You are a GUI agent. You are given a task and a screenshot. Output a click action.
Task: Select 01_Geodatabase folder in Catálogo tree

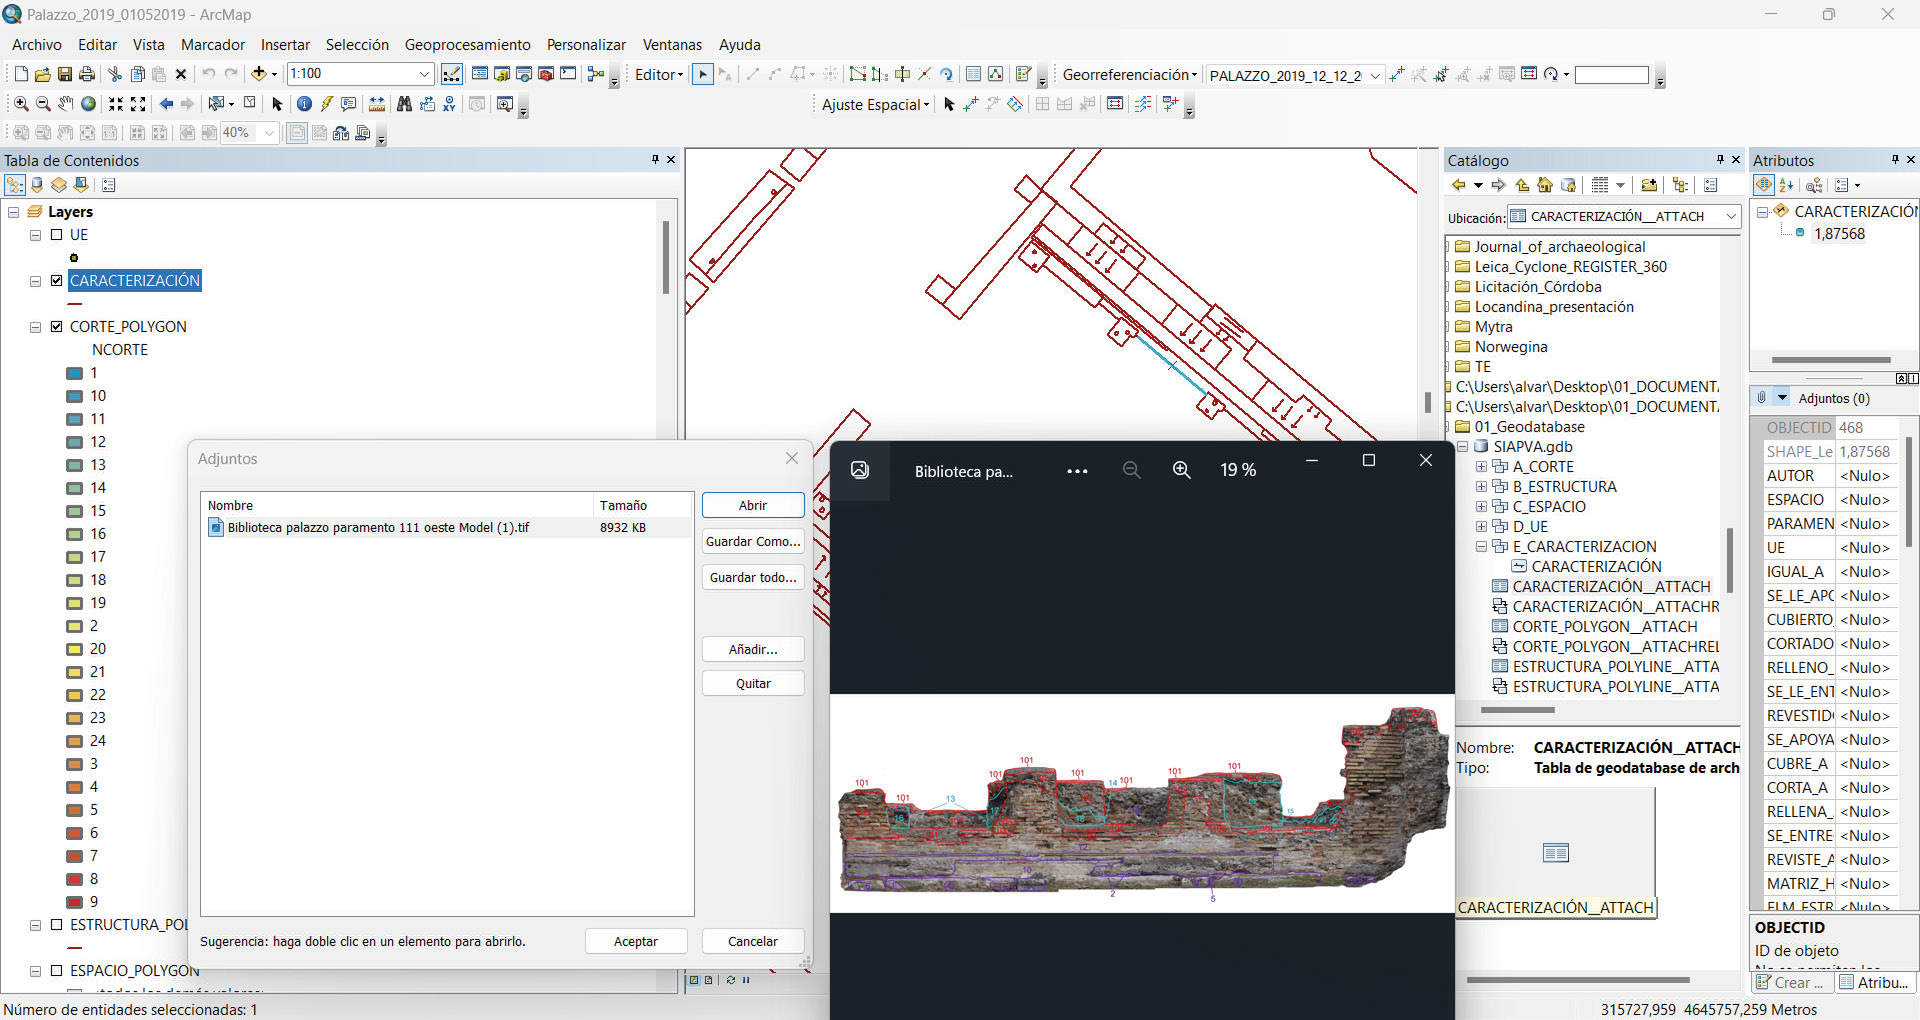tap(1529, 427)
